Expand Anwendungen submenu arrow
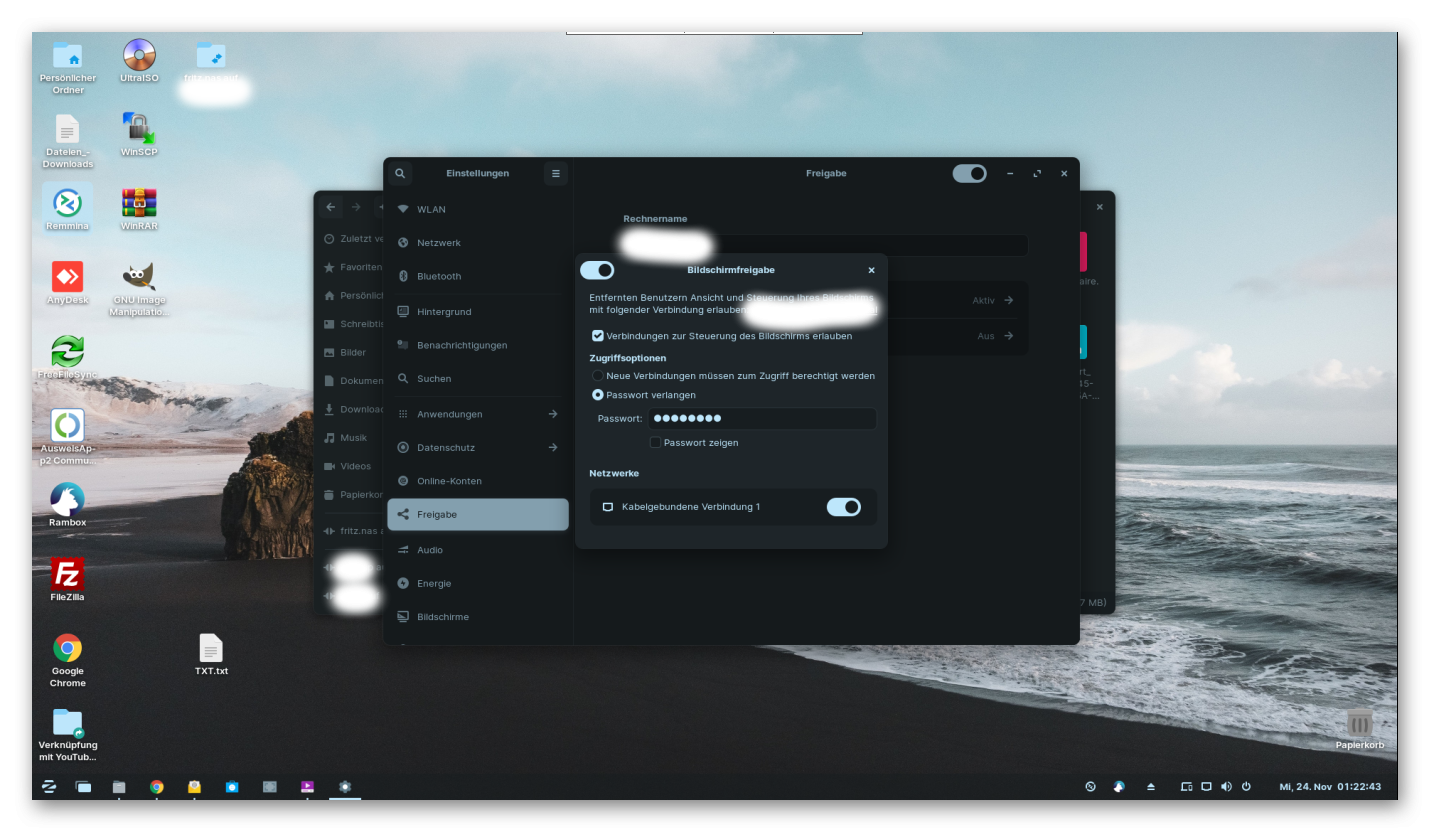This screenshot has height=832, width=1430. click(x=553, y=414)
